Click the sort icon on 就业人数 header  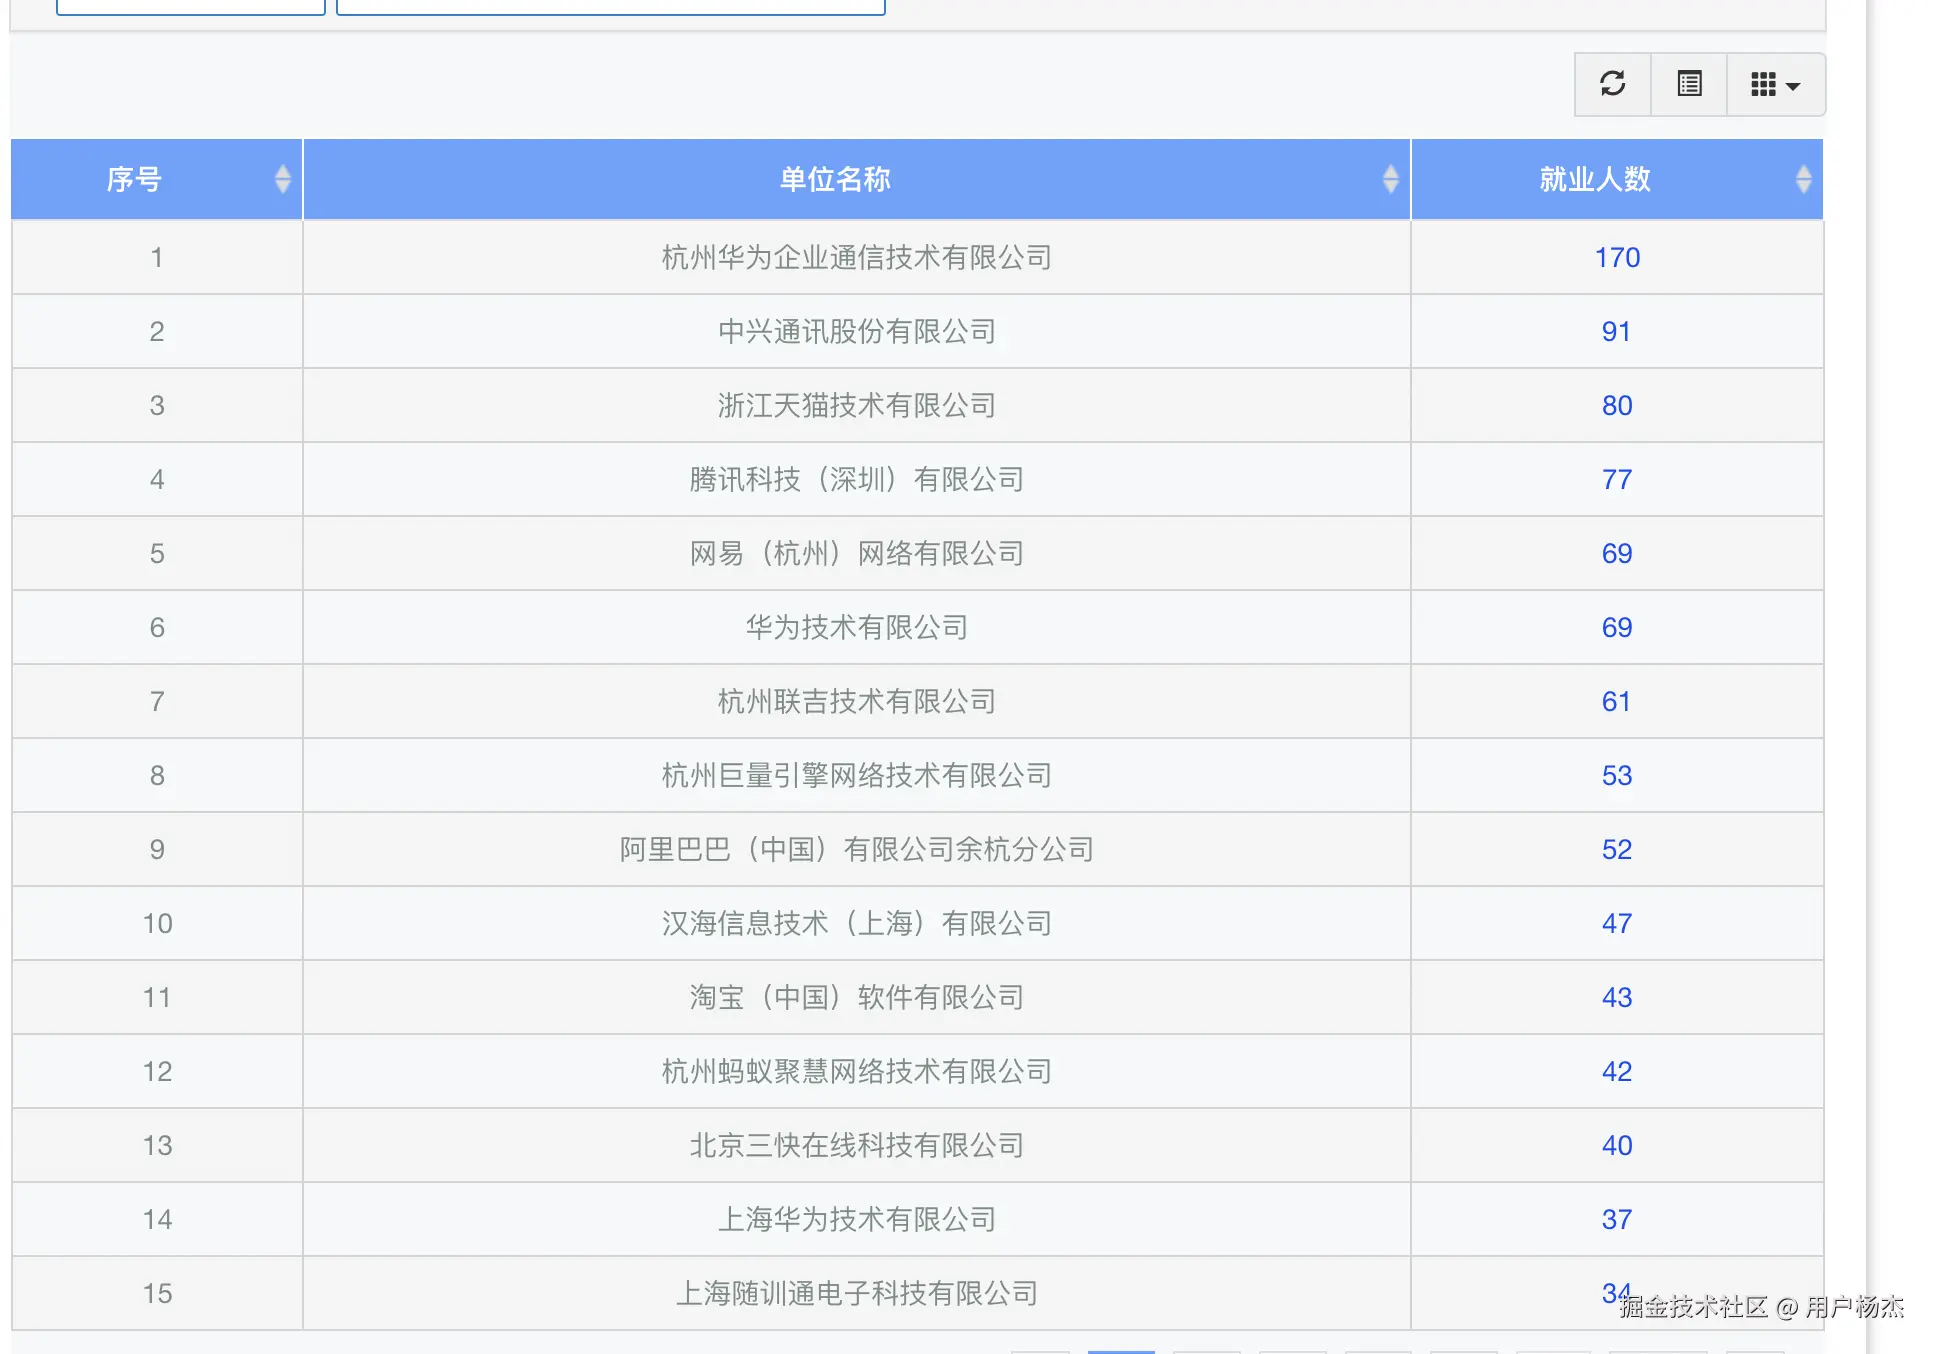click(x=1805, y=179)
